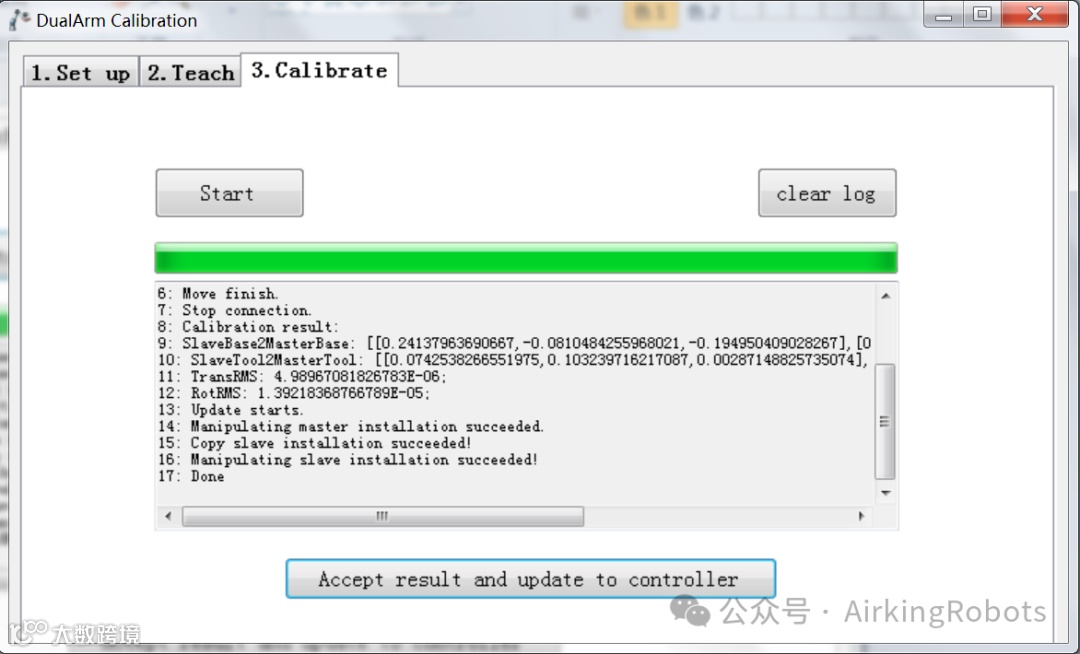This screenshot has height=654, width=1080.
Task: Click the log's horizontal scrollbar right arrow
Action: [x=861, y=516]
